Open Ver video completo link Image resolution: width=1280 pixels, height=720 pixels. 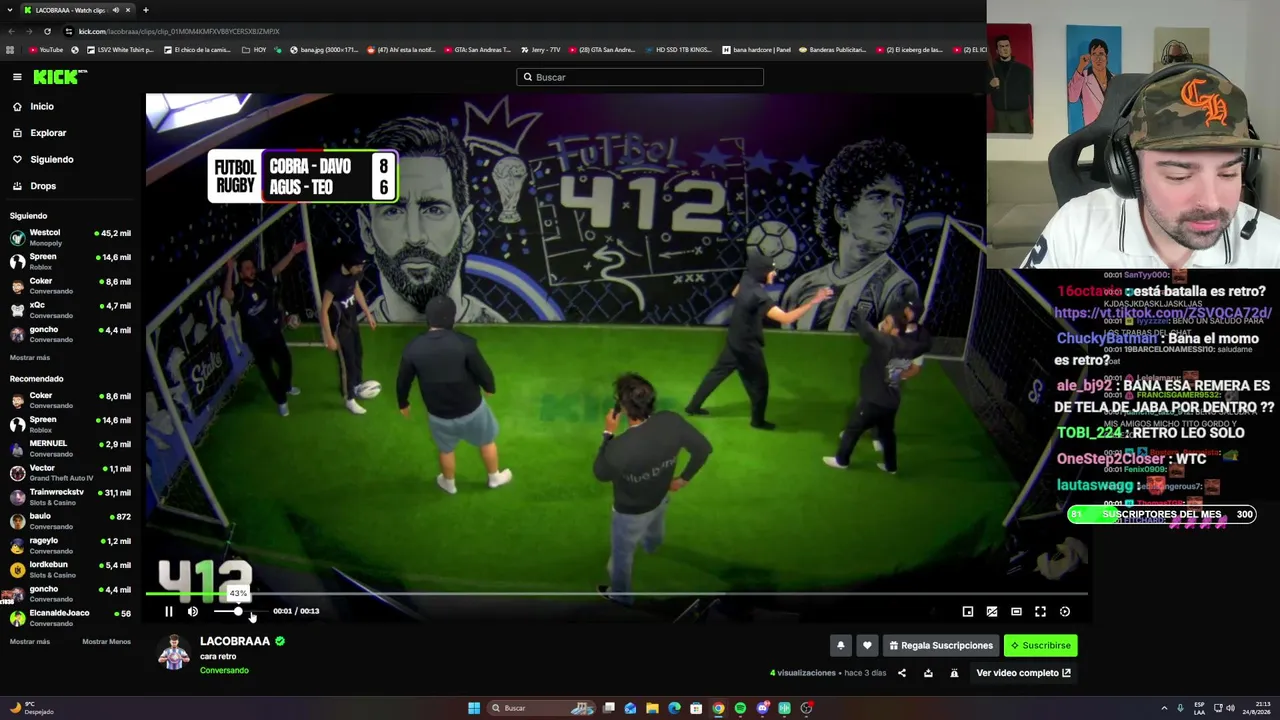(1023, 673)
